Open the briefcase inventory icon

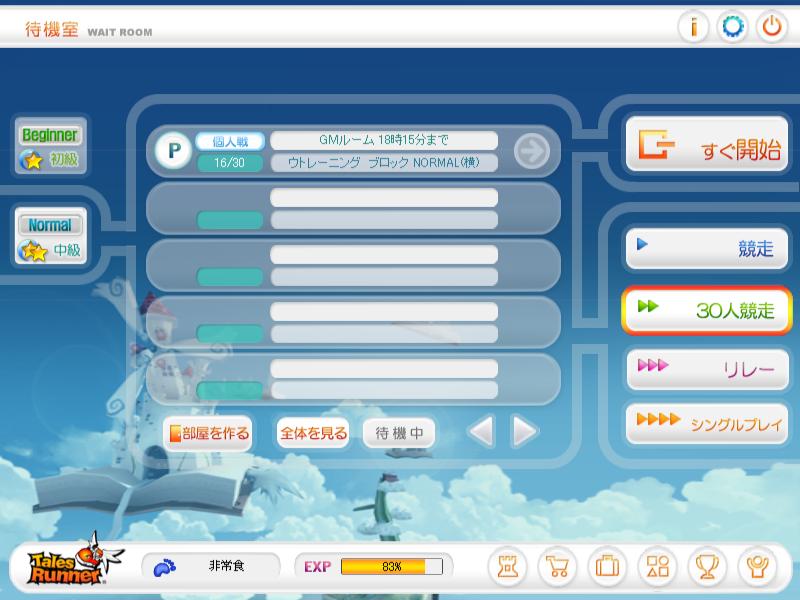(x=607, y=566)
